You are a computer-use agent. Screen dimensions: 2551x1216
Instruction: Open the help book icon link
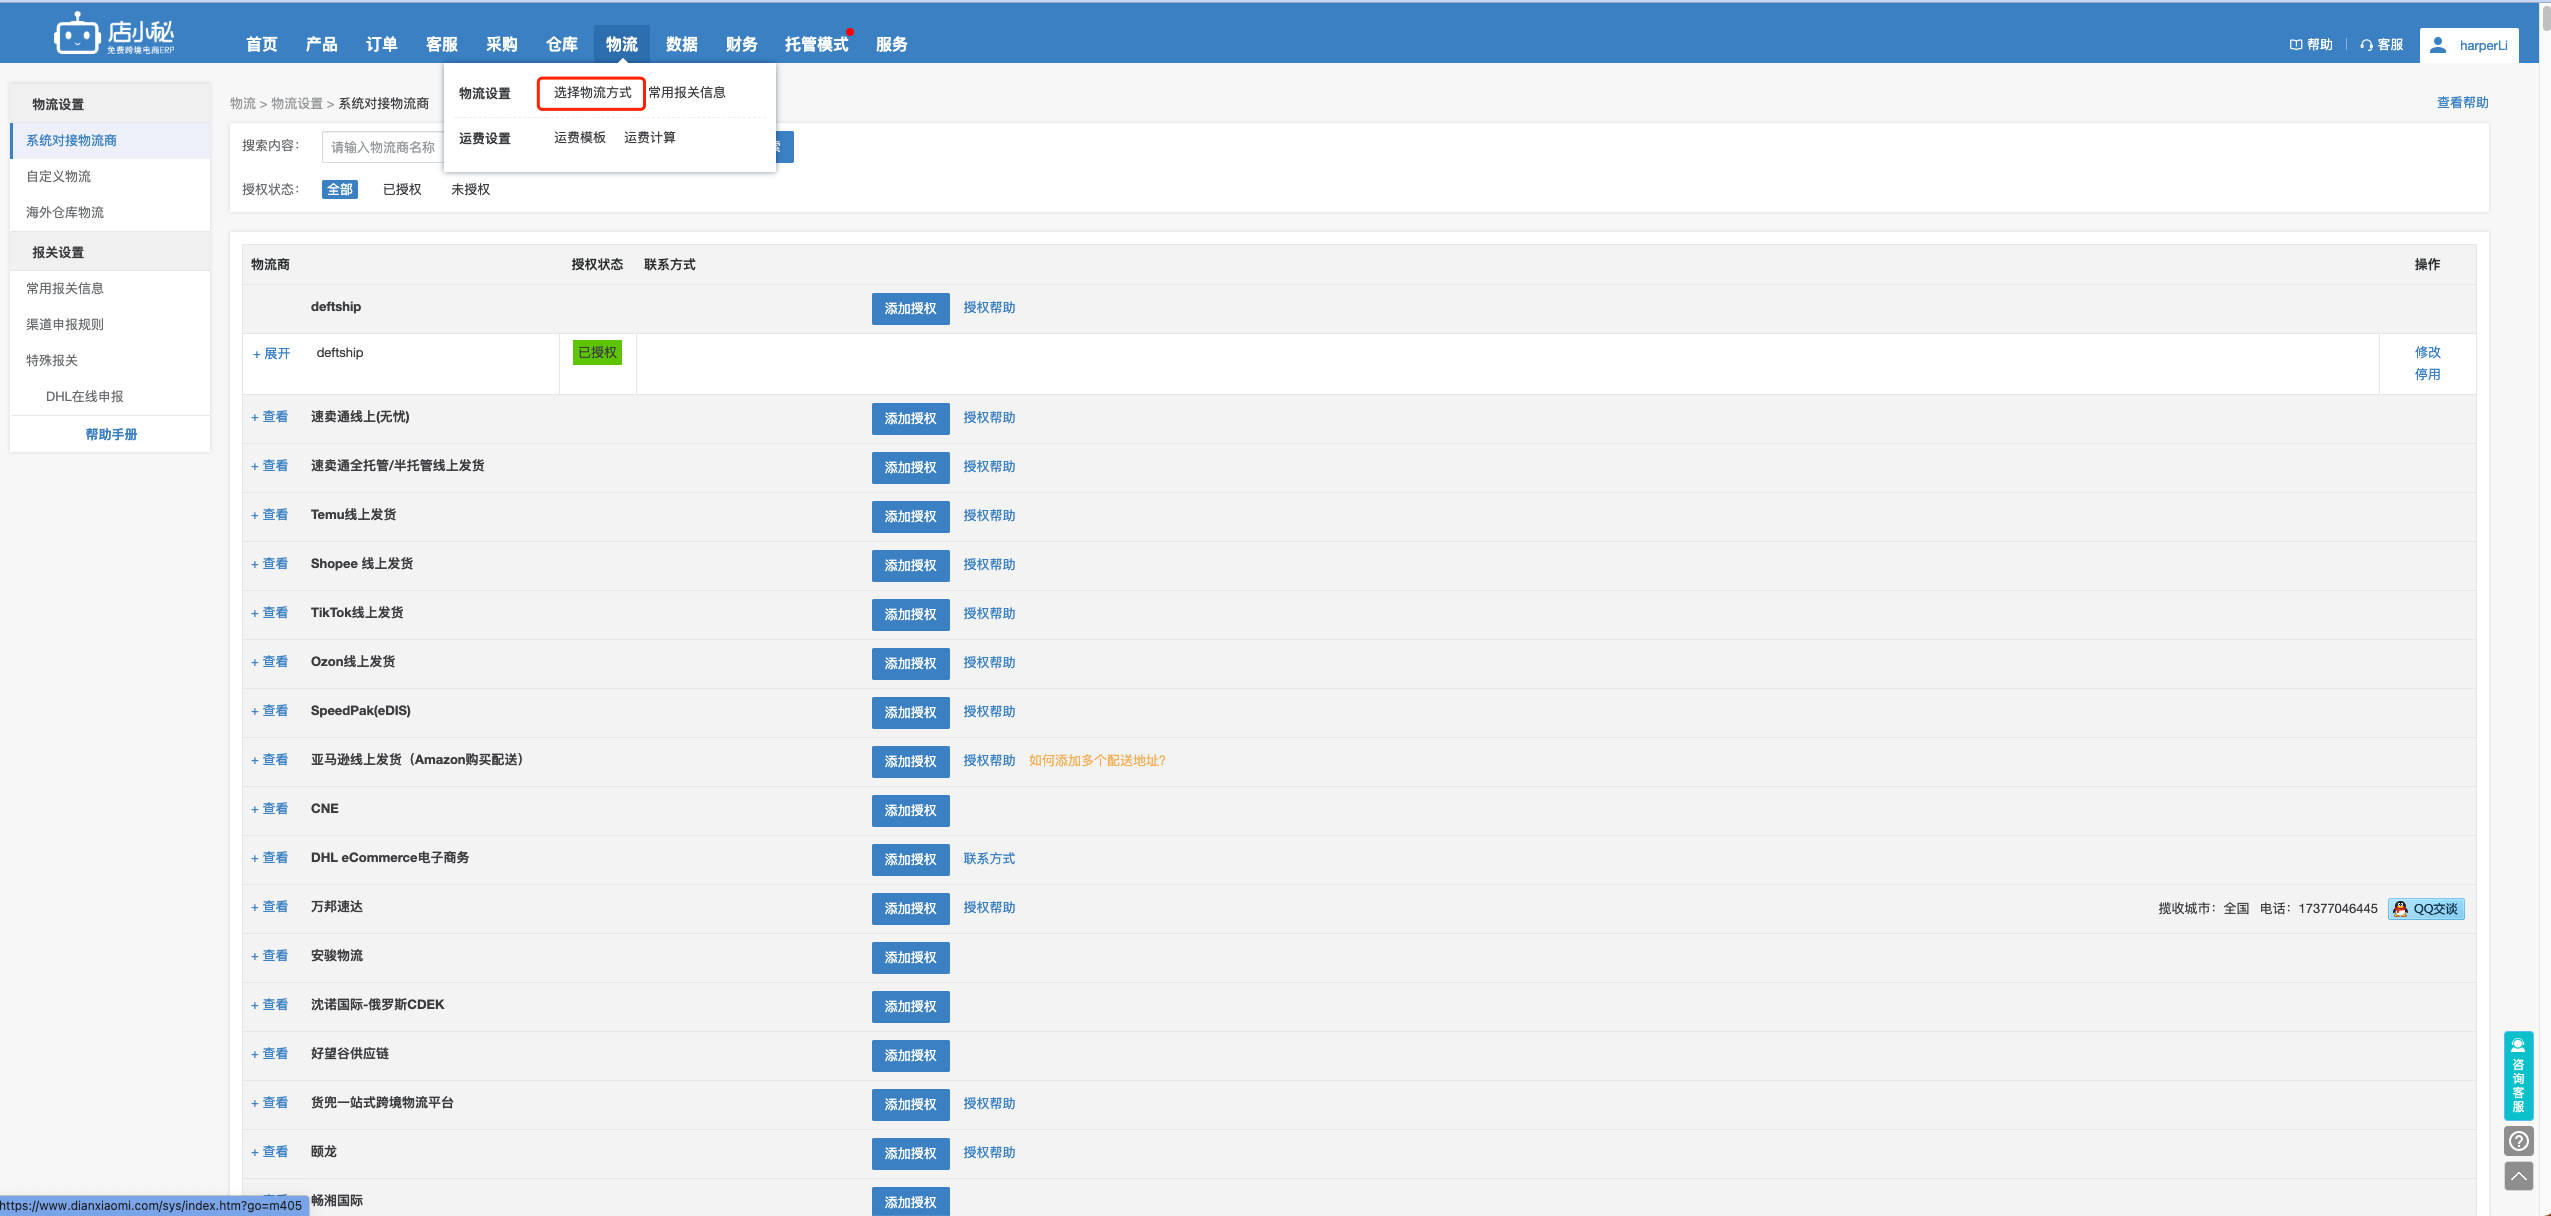tap(2310, 45)
